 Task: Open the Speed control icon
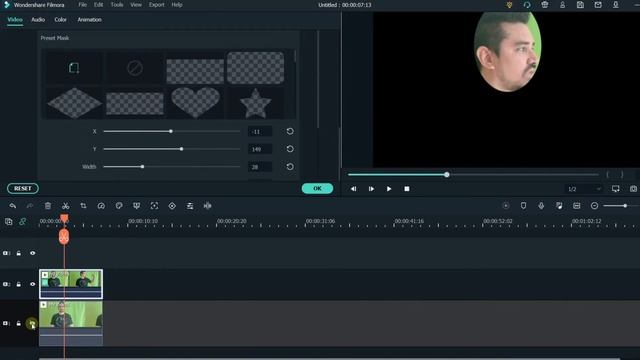click(101, 206)
